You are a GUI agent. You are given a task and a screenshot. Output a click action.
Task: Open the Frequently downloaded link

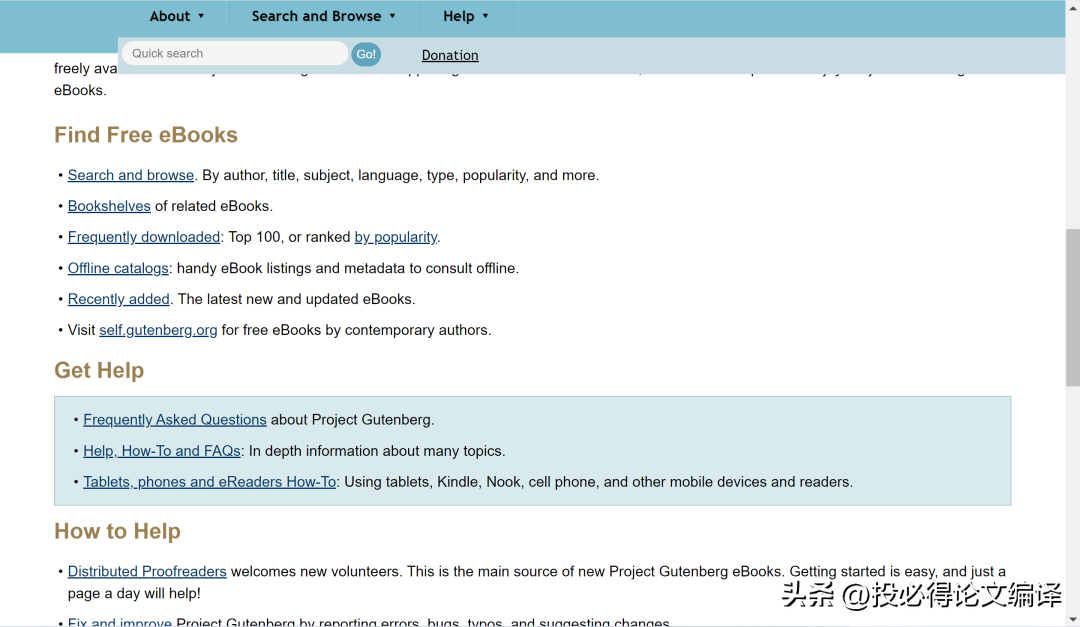(144, 237)
